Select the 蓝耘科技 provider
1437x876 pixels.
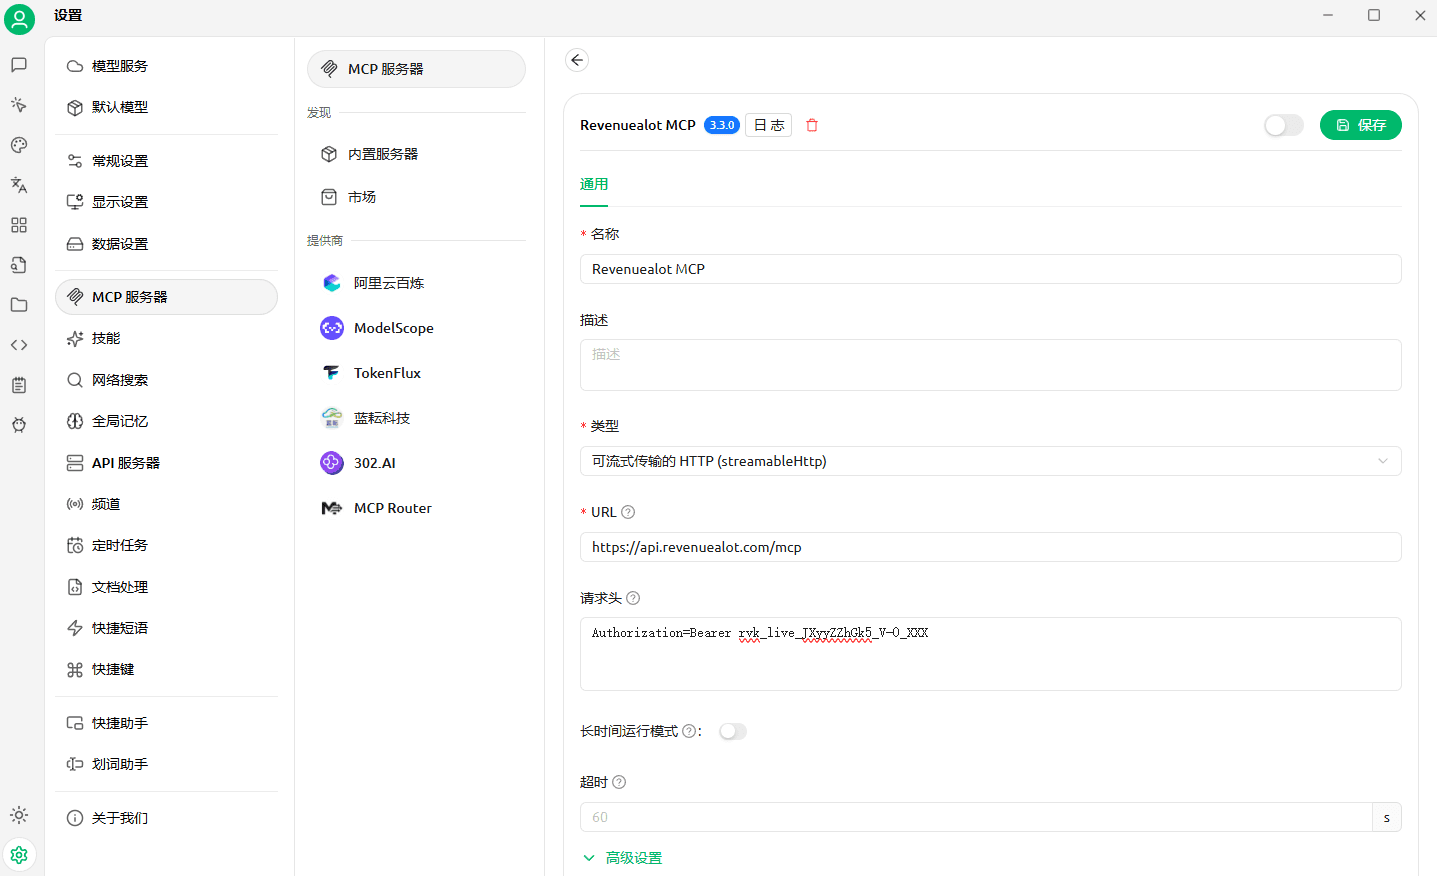pos(416,418)
